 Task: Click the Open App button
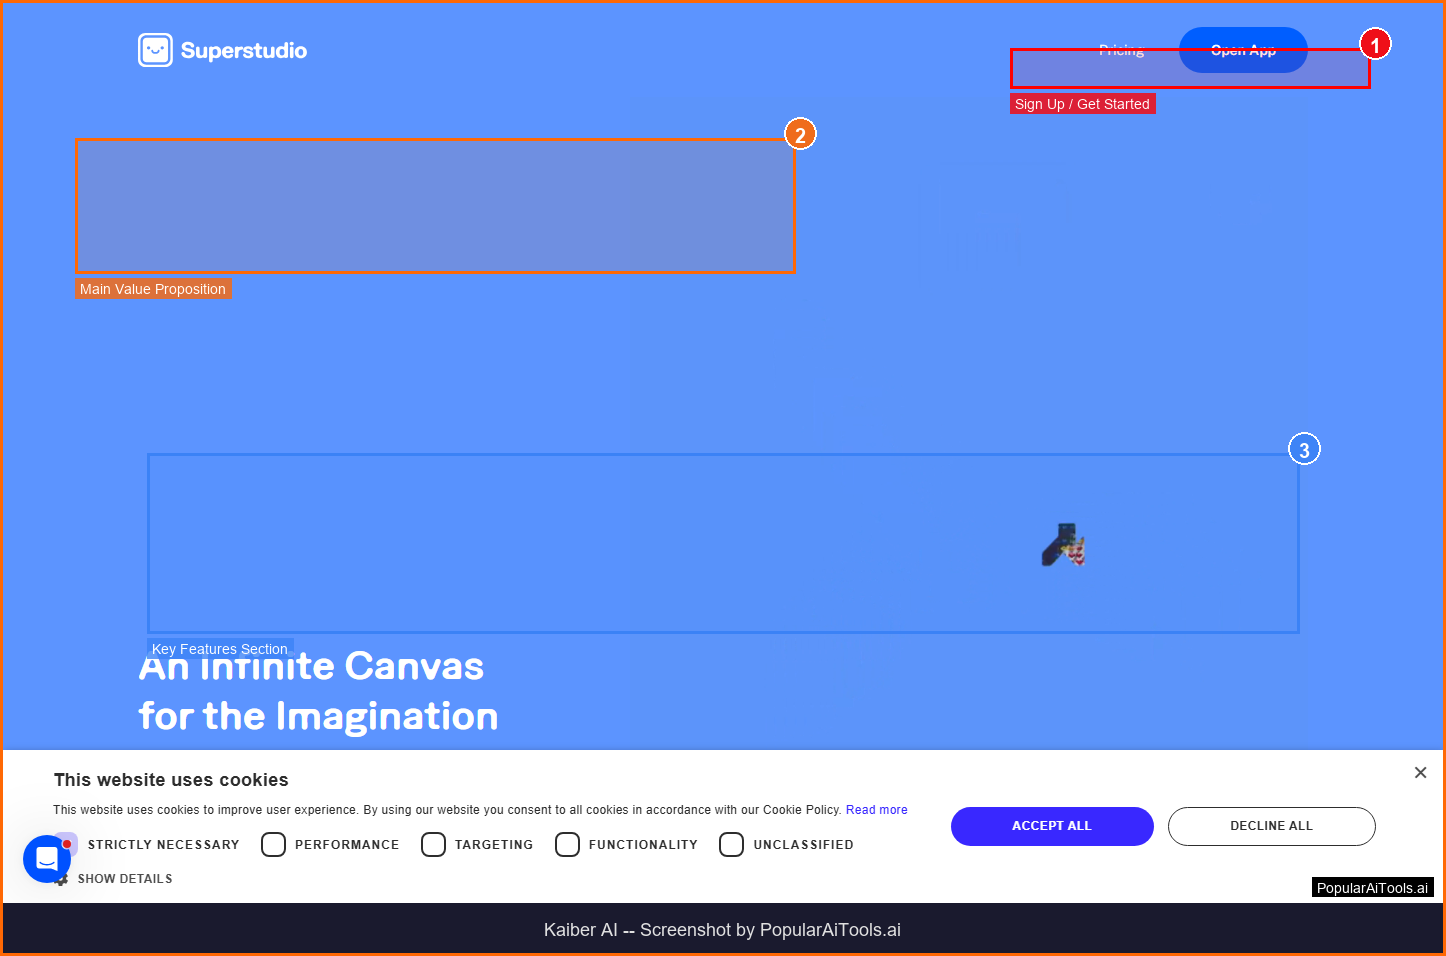tap(1243, 50)
